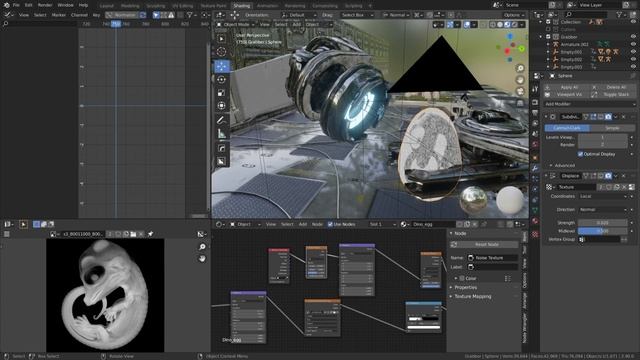Select Simple subdivision type button
This screenshot has width=640, height=360.
612,128
